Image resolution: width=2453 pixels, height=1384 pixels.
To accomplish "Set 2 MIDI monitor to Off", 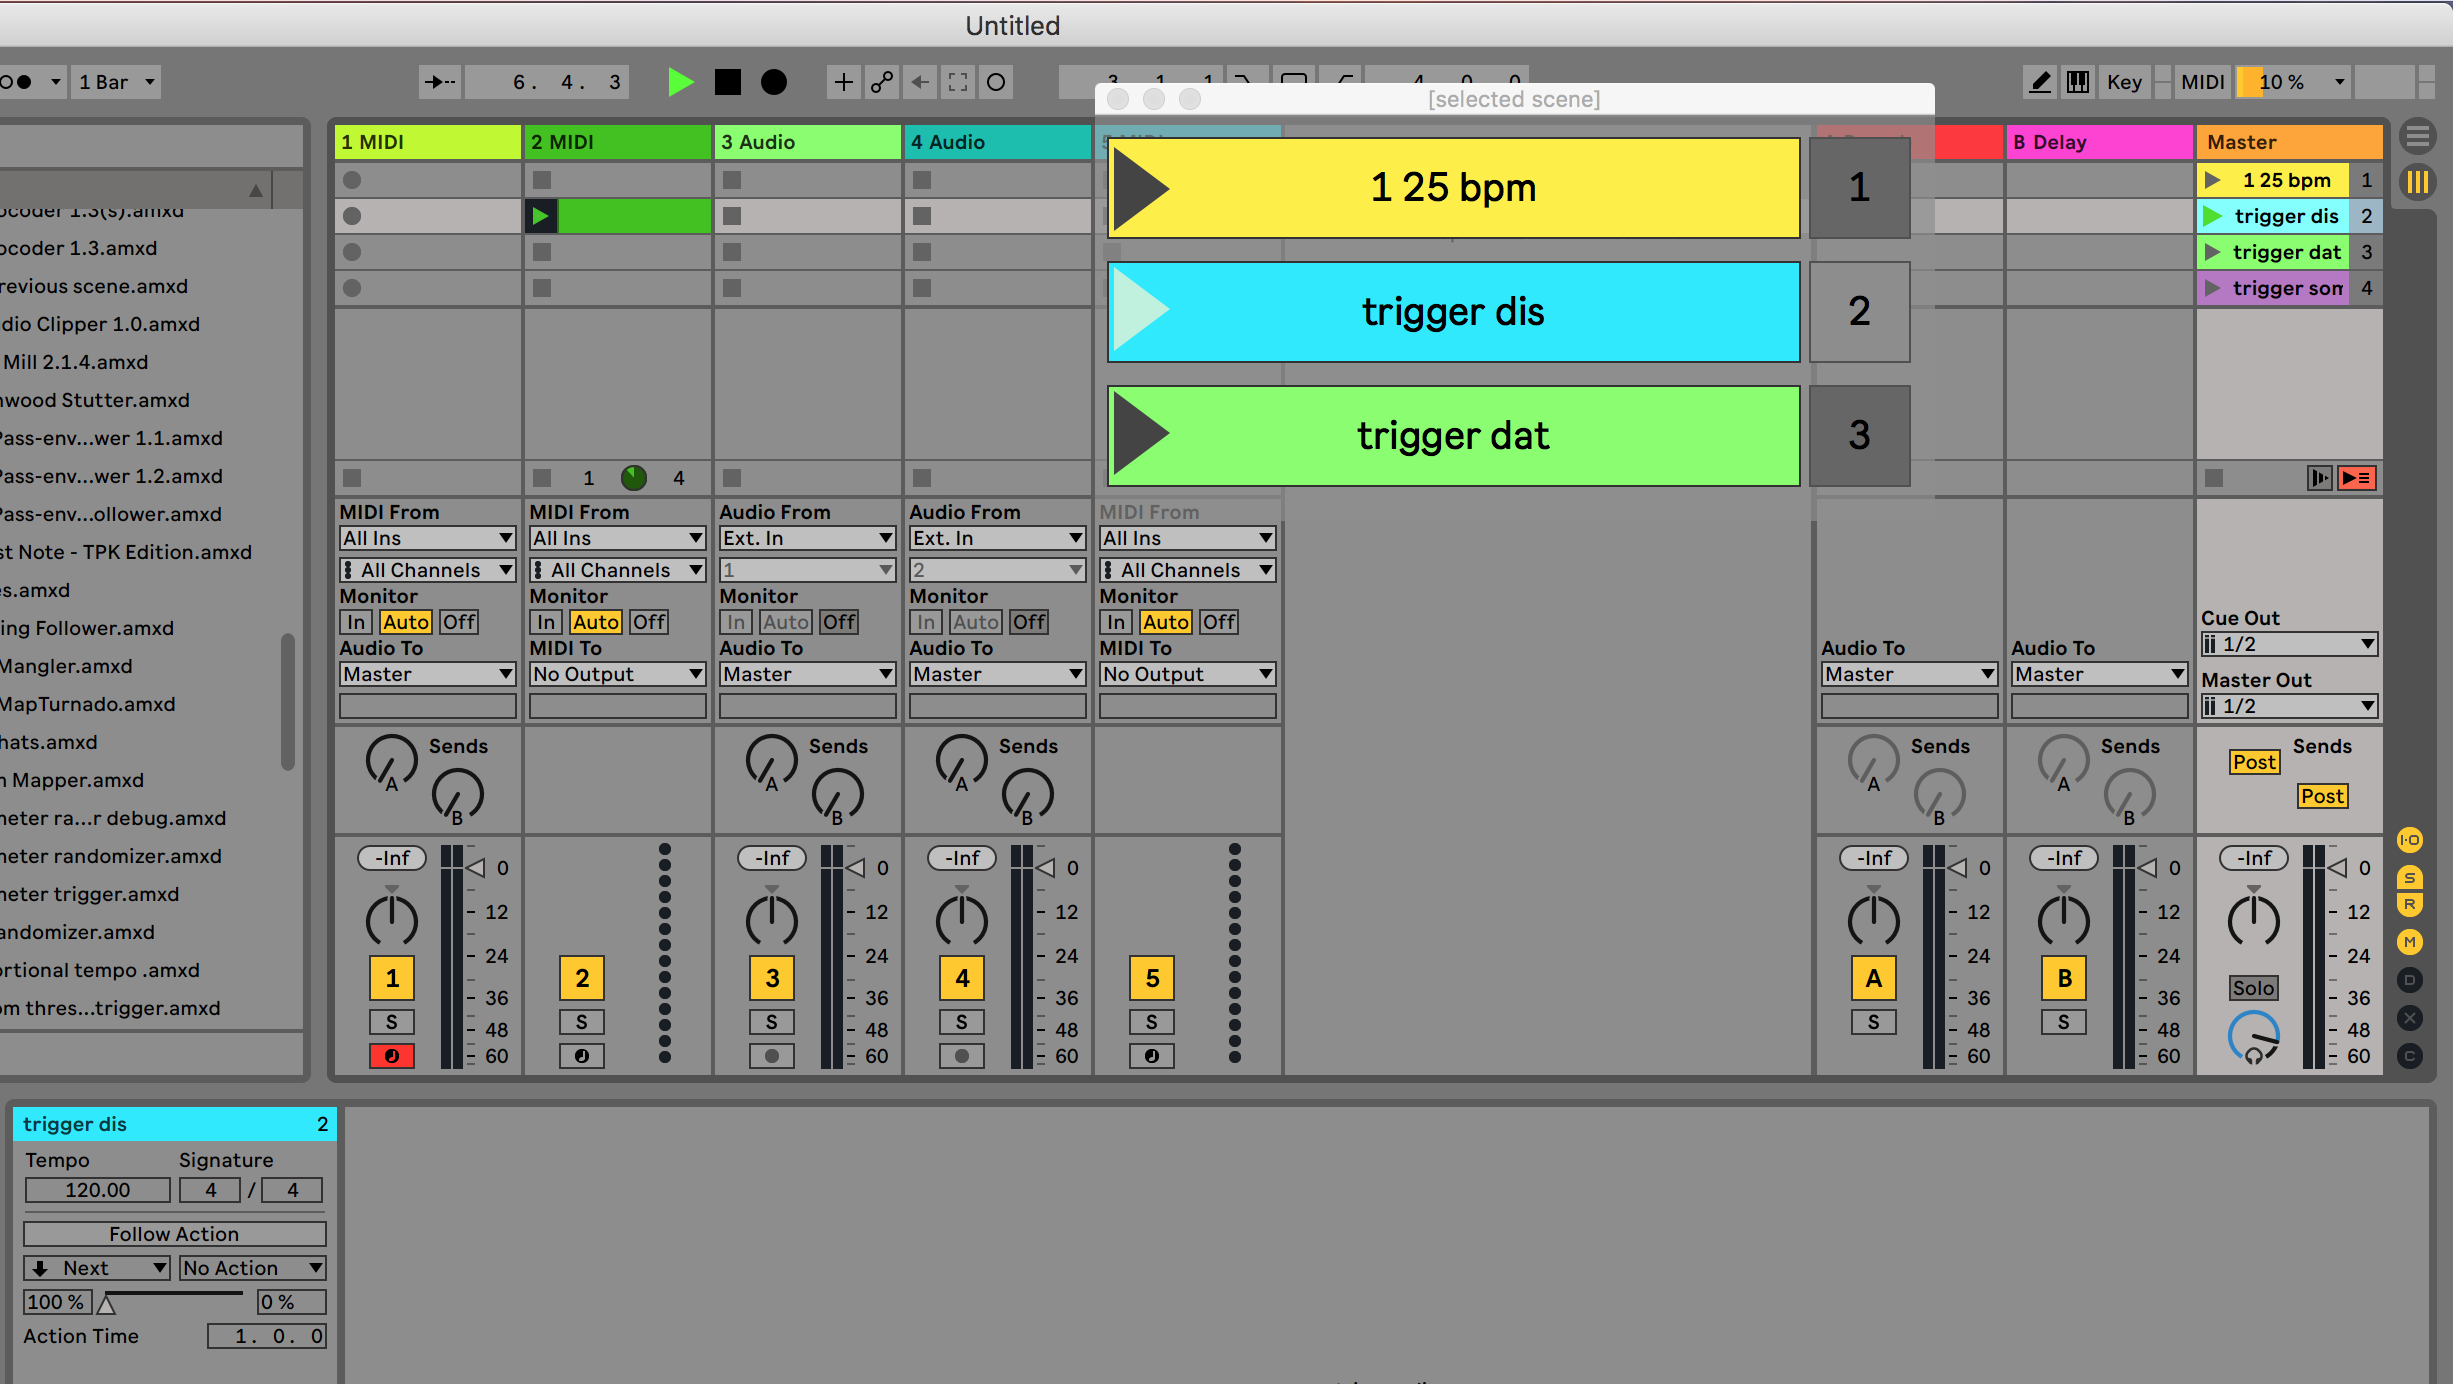I will click(x=649, y=622).
